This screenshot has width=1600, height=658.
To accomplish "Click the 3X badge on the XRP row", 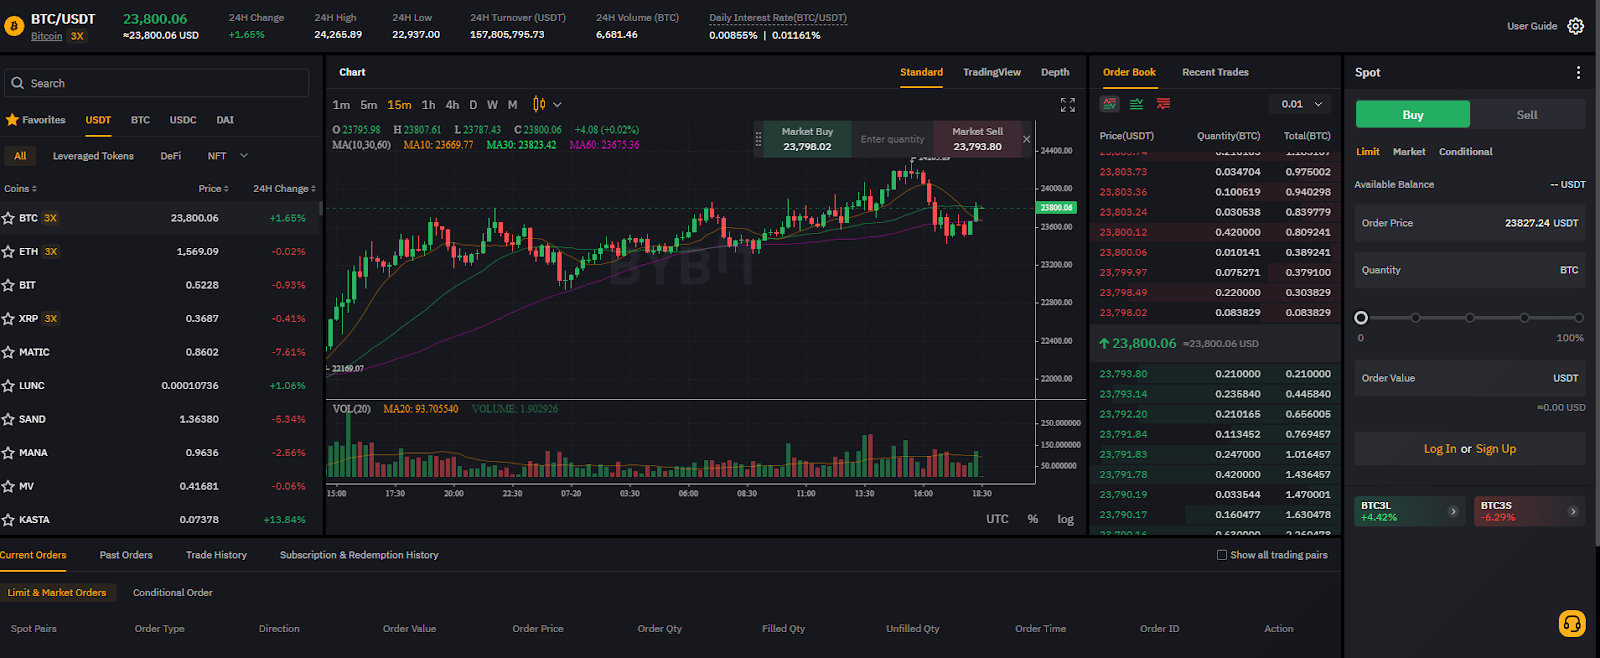I will point(51,319).
